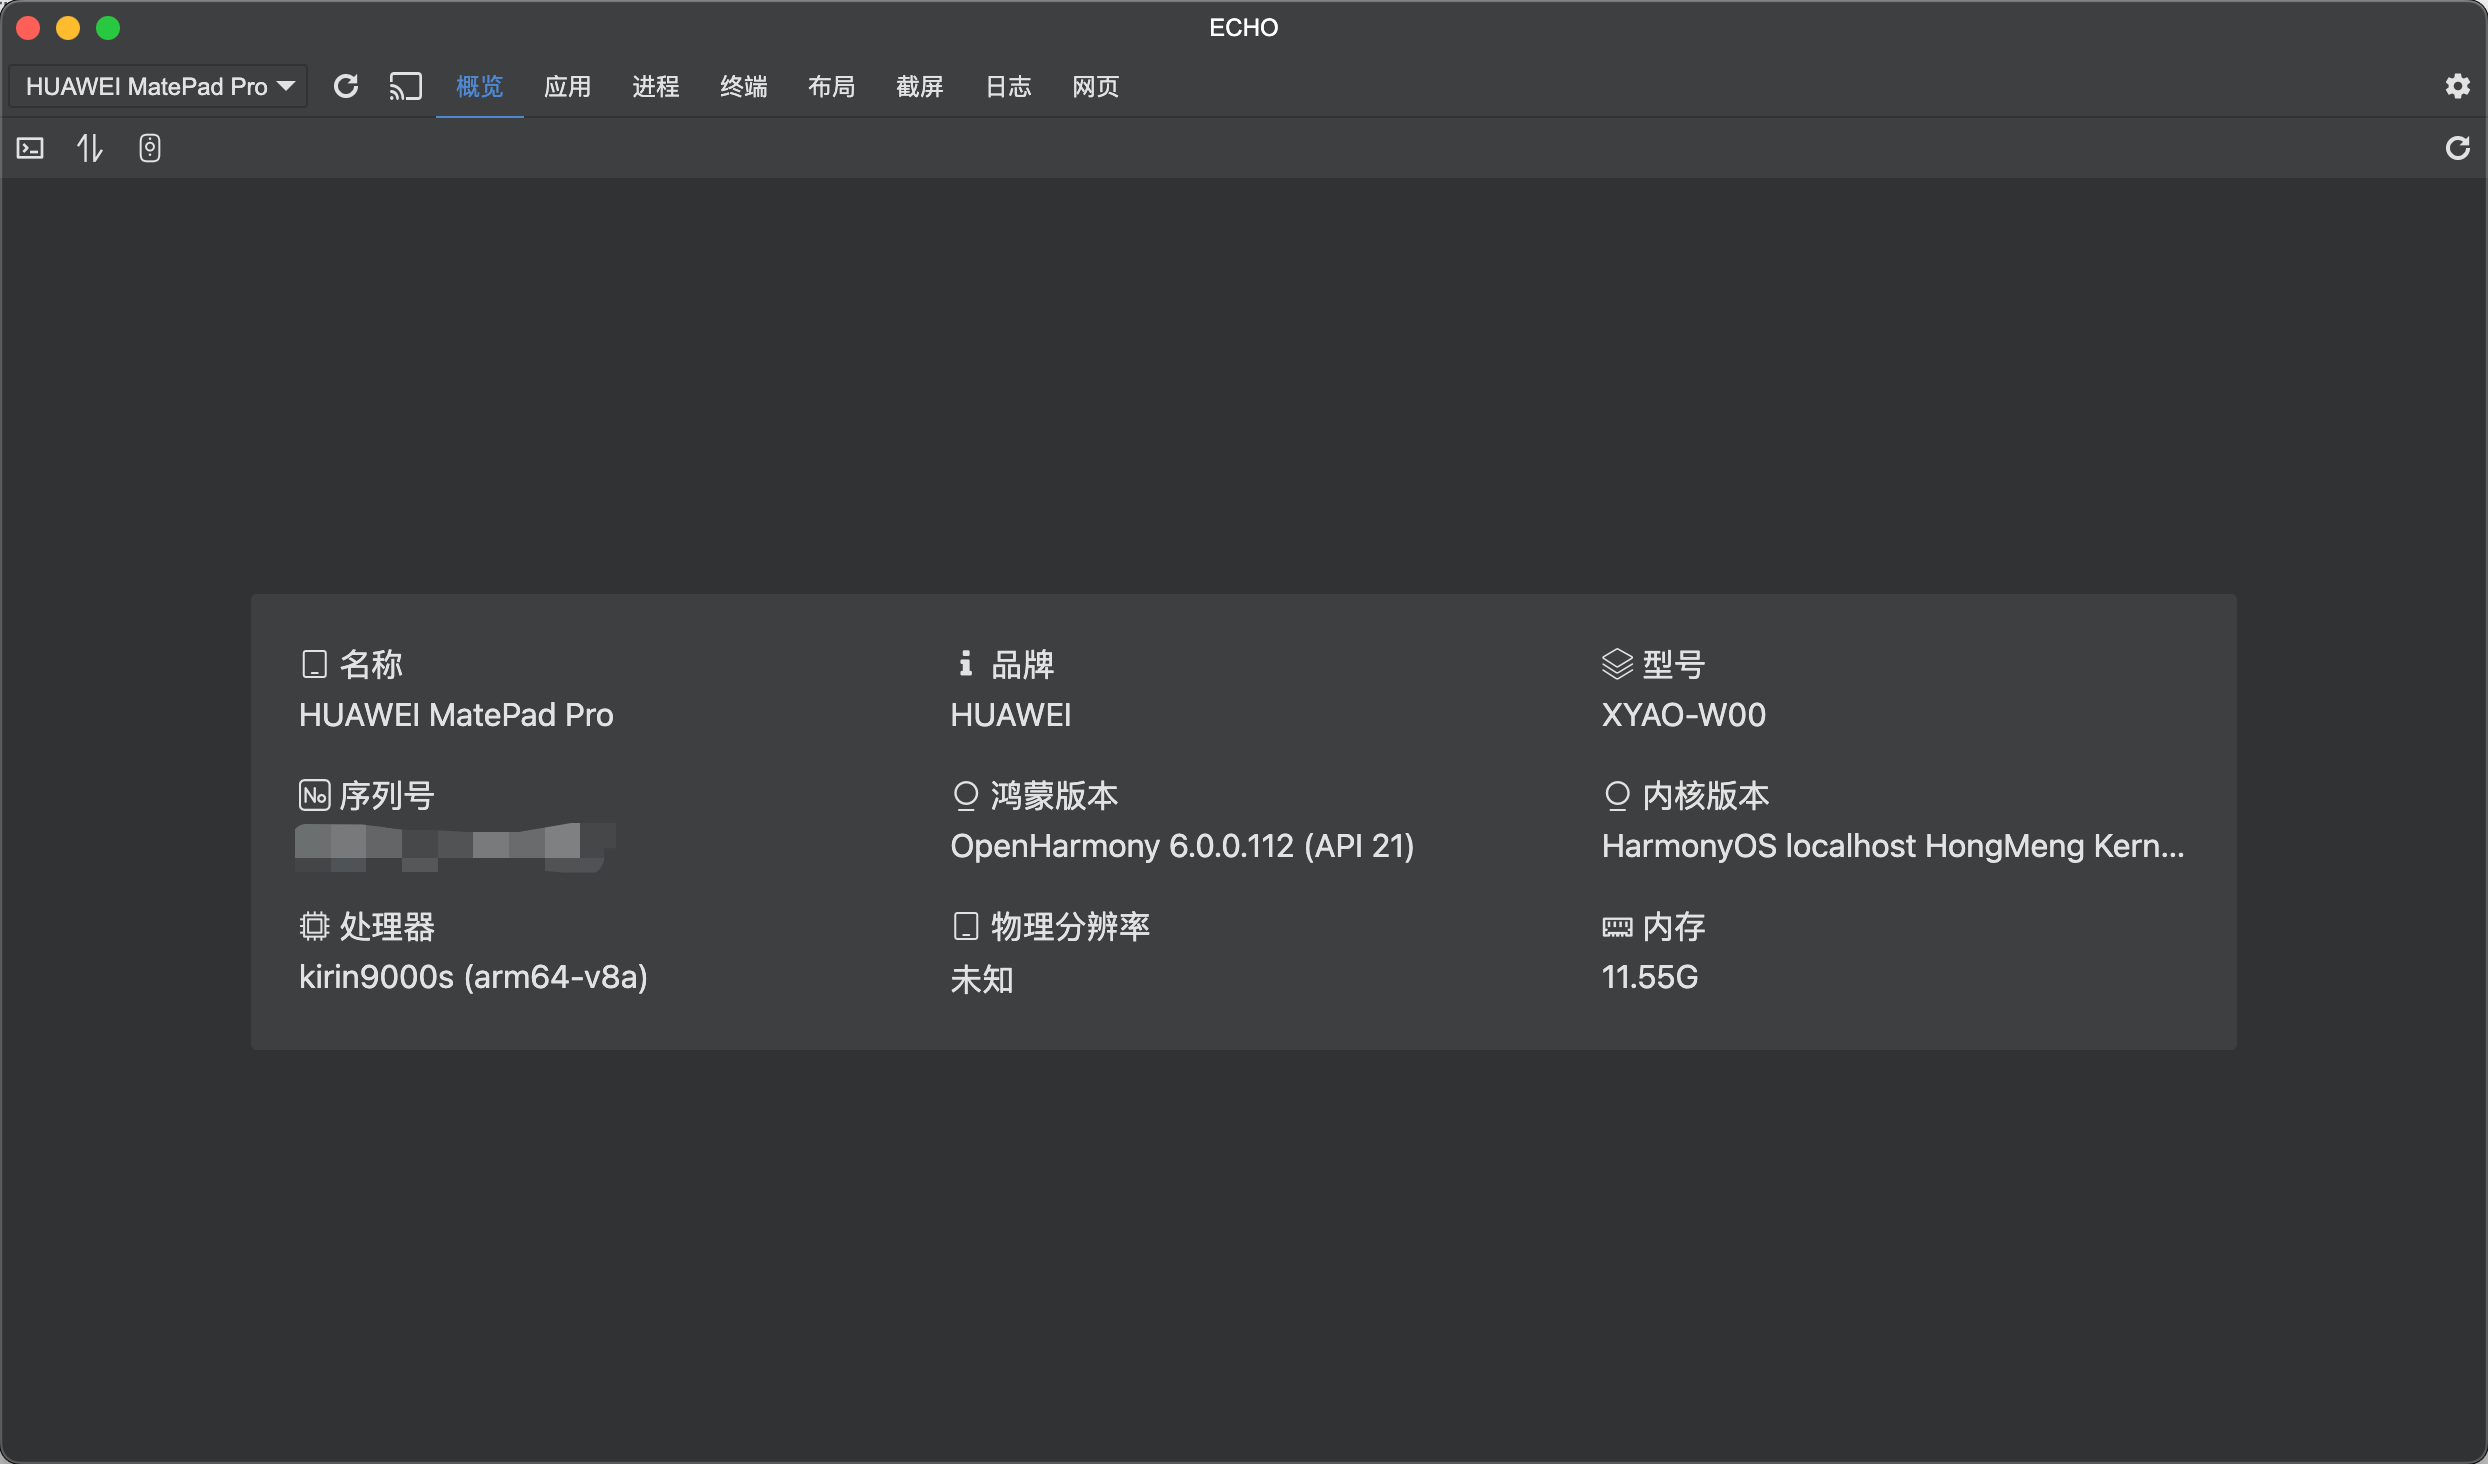Switch to the 进程 tab
Image resolution: width=2488 pixels, height=1464 pixels.
655,87
